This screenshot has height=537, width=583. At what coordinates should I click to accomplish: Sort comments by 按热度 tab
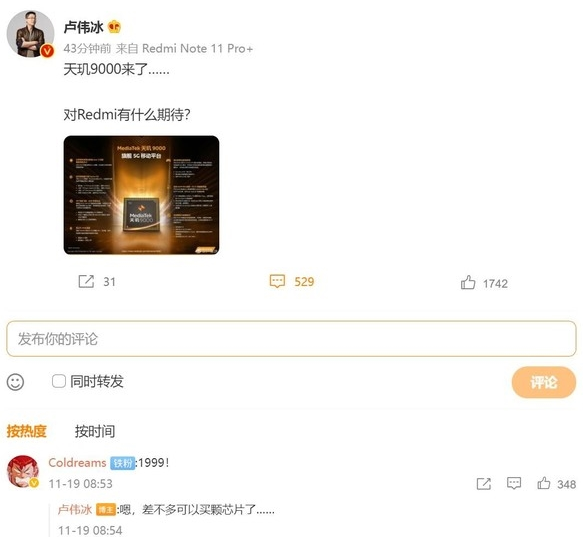click(x=26, y=431)
